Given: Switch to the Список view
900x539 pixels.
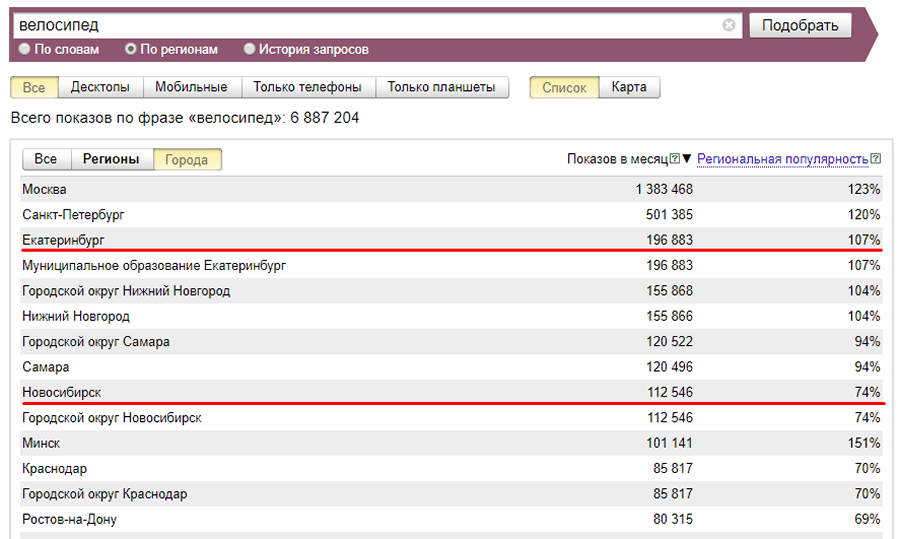Looking at the screenshot, I should [564, 87].
